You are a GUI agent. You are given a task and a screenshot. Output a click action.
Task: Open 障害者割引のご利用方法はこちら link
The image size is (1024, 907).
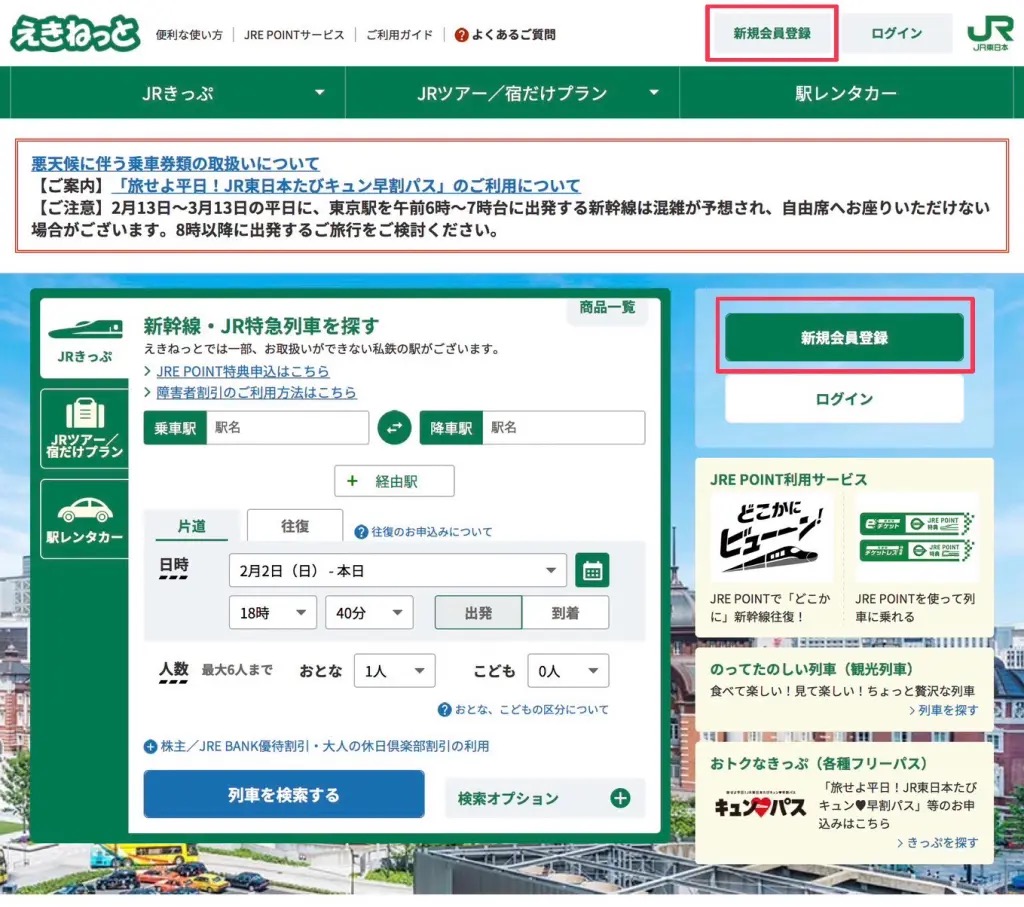257,392
